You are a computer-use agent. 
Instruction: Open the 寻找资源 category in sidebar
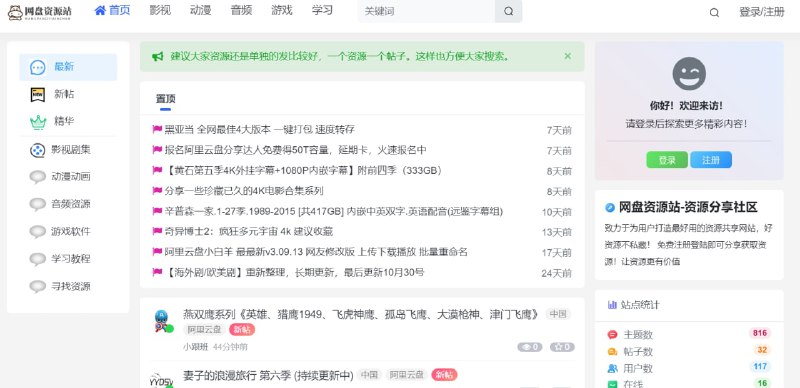(68, 286)
